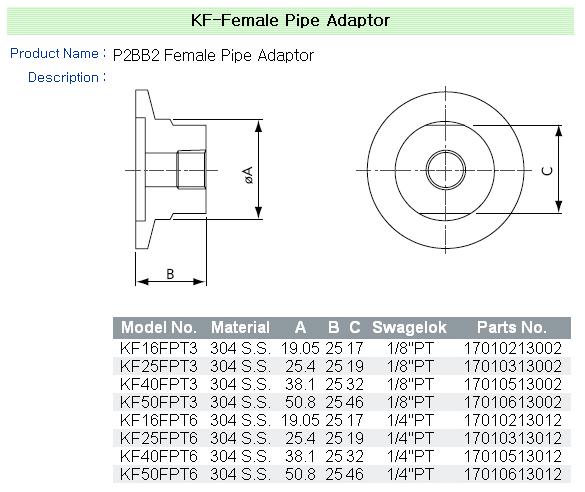Click the 25.4 A value in the KF25FPT3 row
The width and height of the screenshot is (585, 492).
(300, 366)
